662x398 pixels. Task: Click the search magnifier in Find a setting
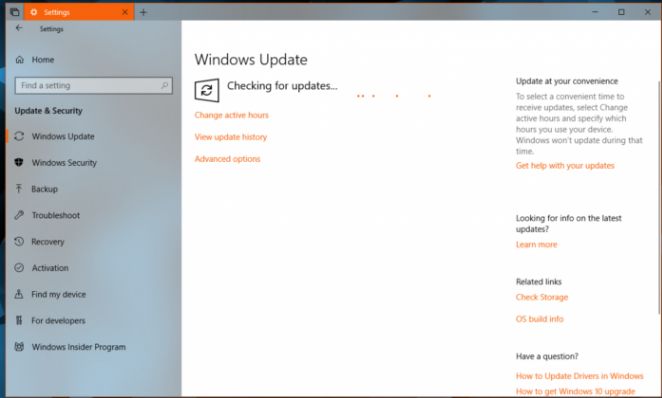click(164, 85)
